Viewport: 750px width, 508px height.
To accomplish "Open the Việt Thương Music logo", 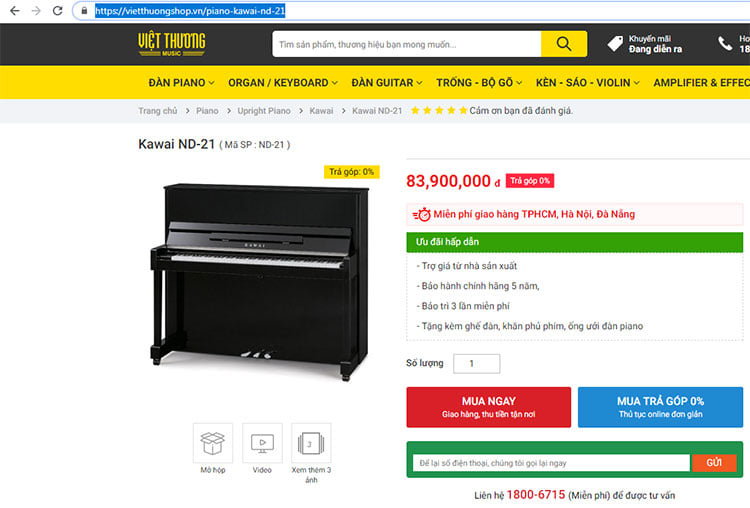I will (x=172, y=44).
